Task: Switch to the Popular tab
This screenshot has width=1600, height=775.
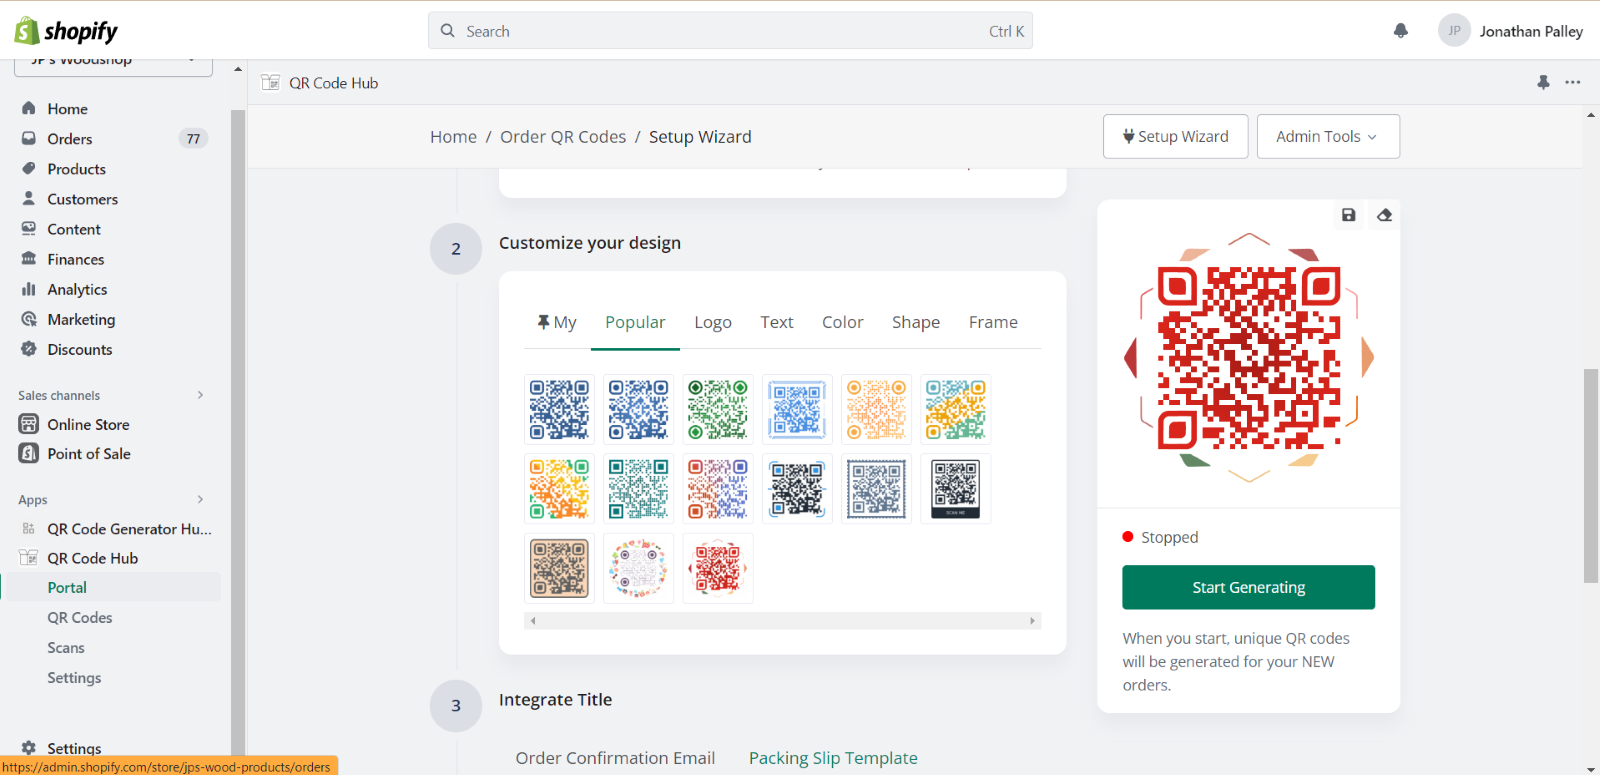Action: [x=635, y=322]
